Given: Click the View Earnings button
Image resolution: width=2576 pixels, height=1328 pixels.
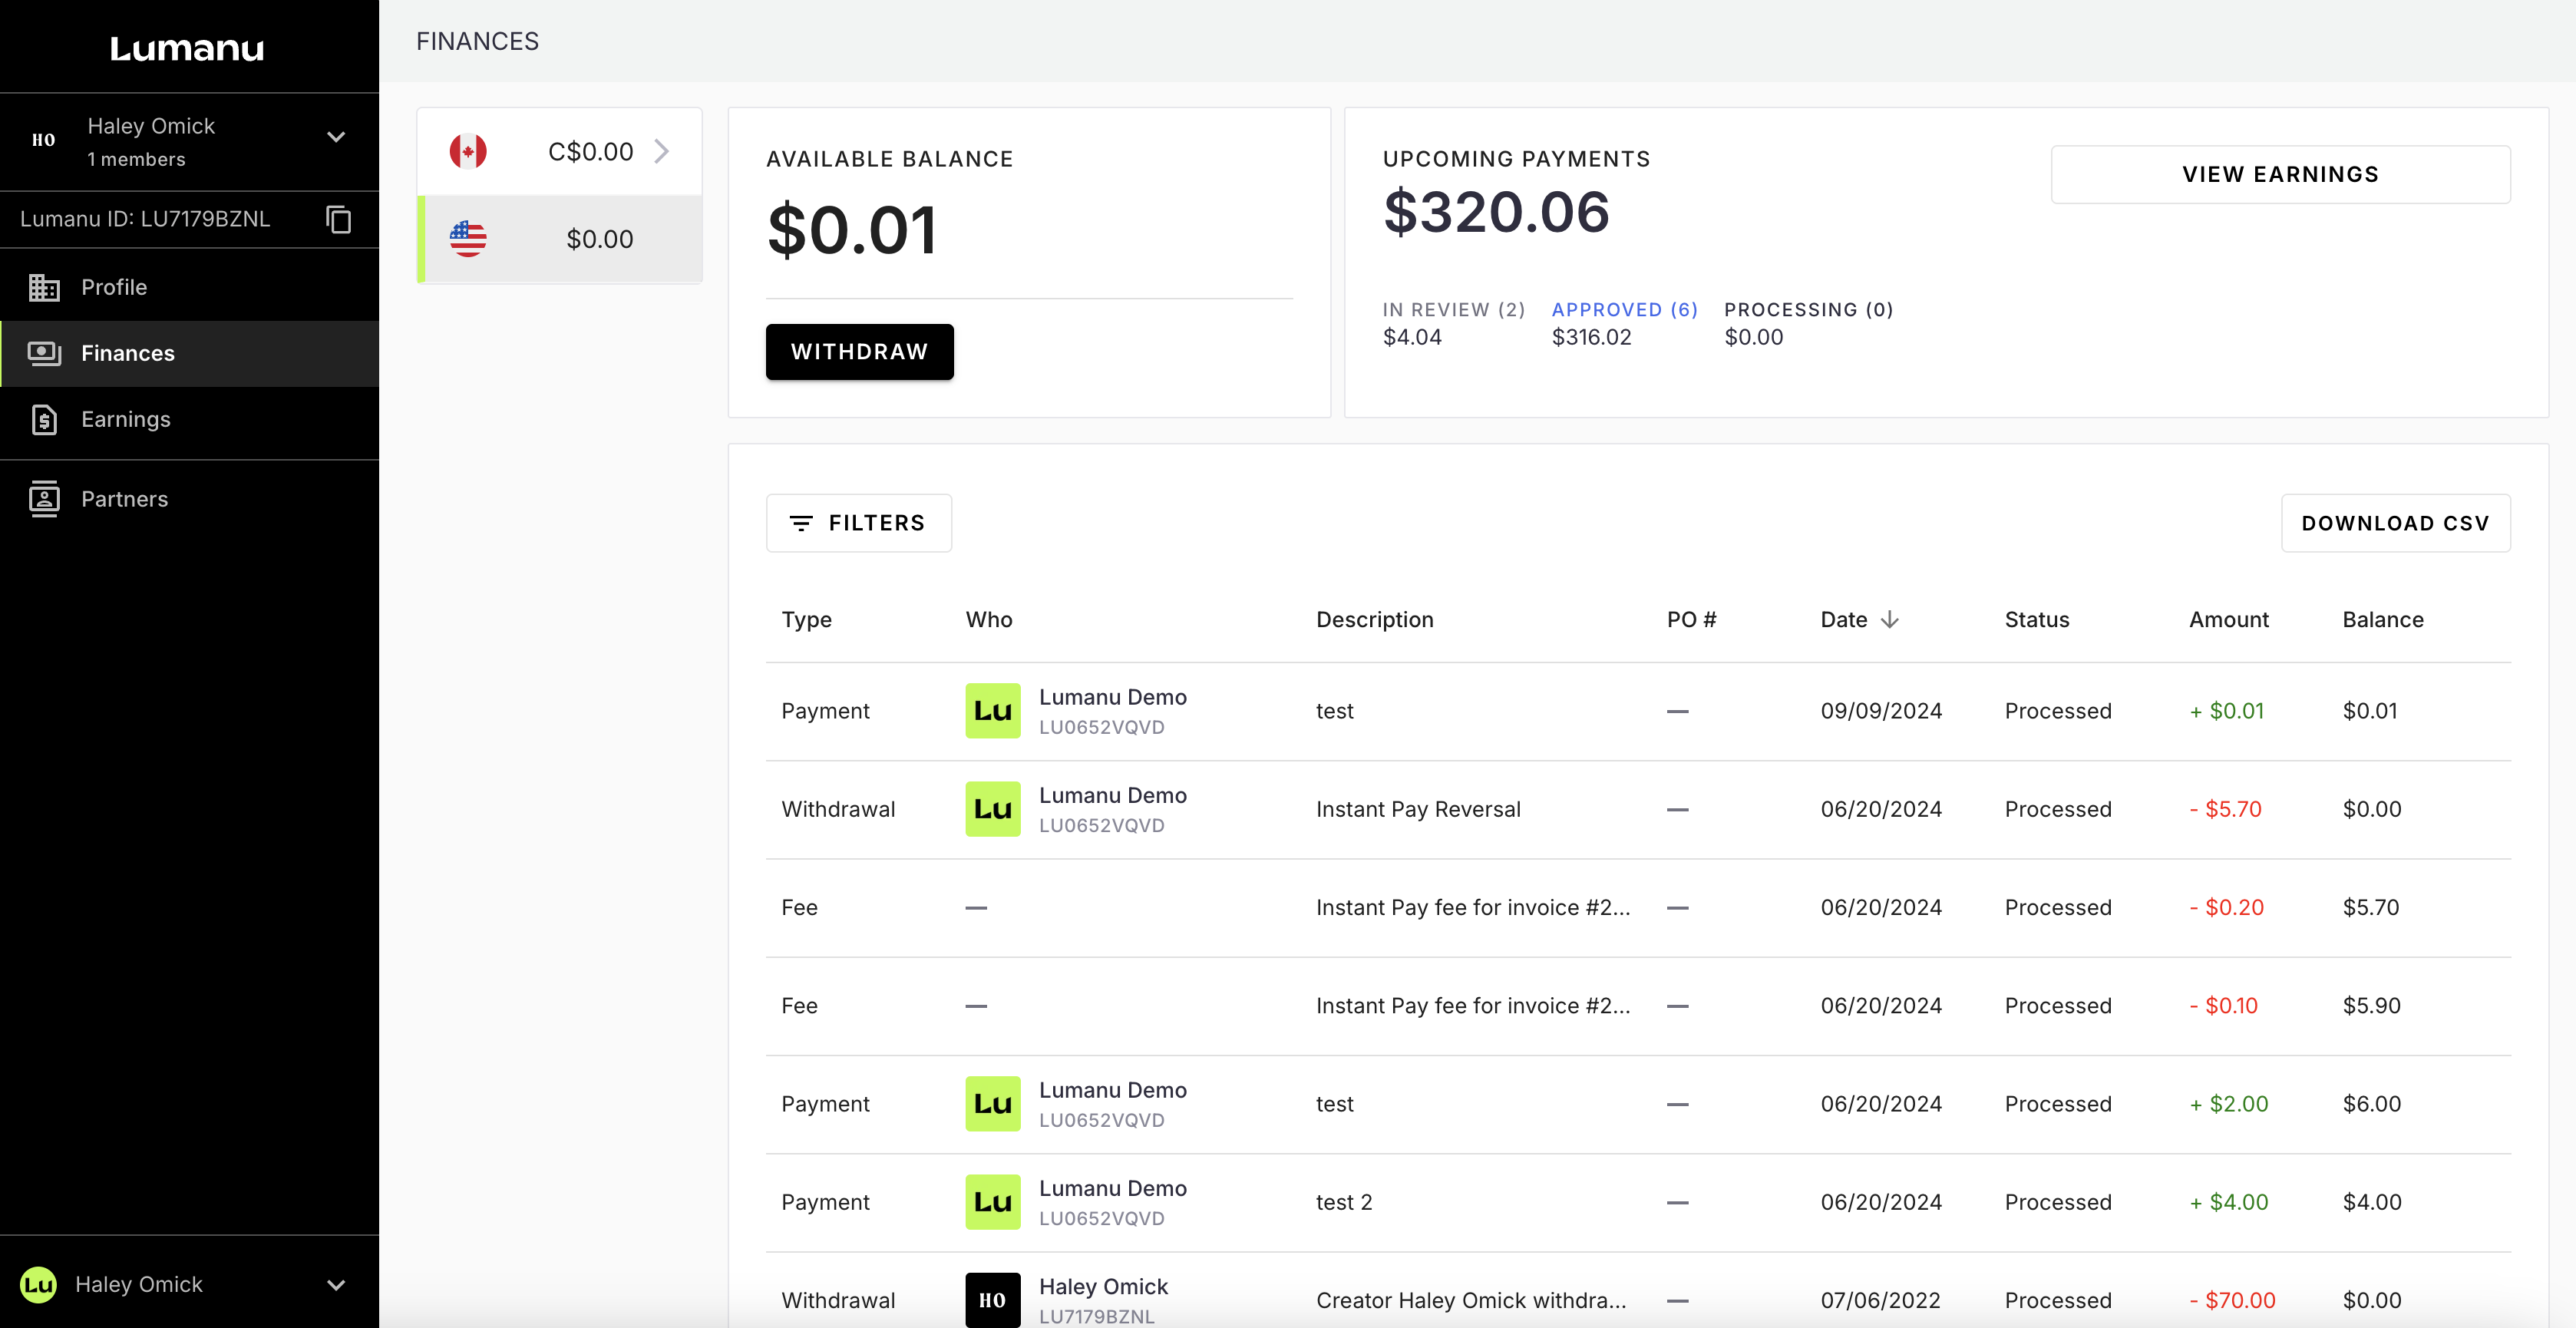Looking at the screenshot, I should 2279,174.
